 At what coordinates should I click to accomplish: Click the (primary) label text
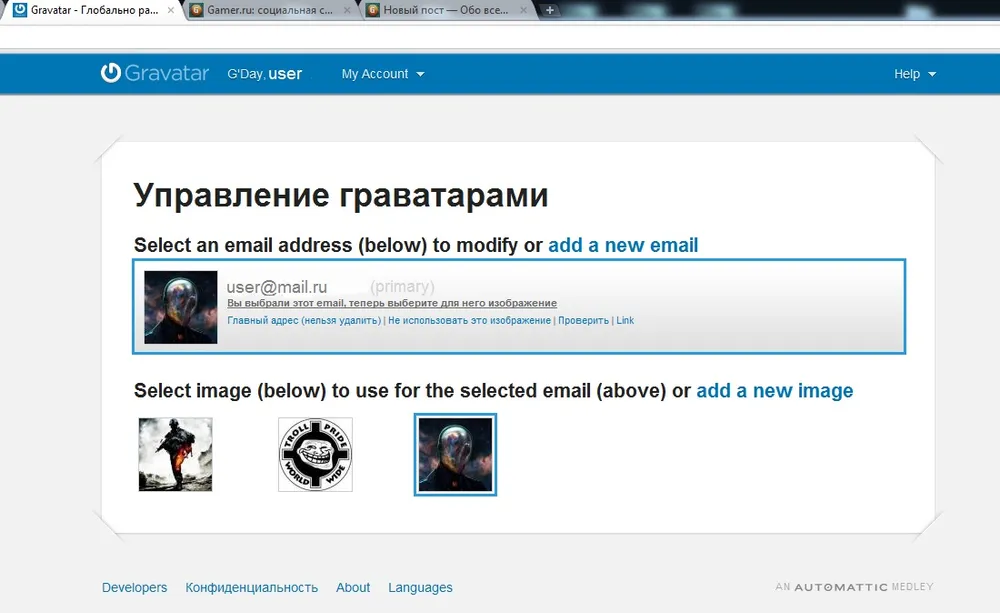pyautogui.click(x=402, y=287)
